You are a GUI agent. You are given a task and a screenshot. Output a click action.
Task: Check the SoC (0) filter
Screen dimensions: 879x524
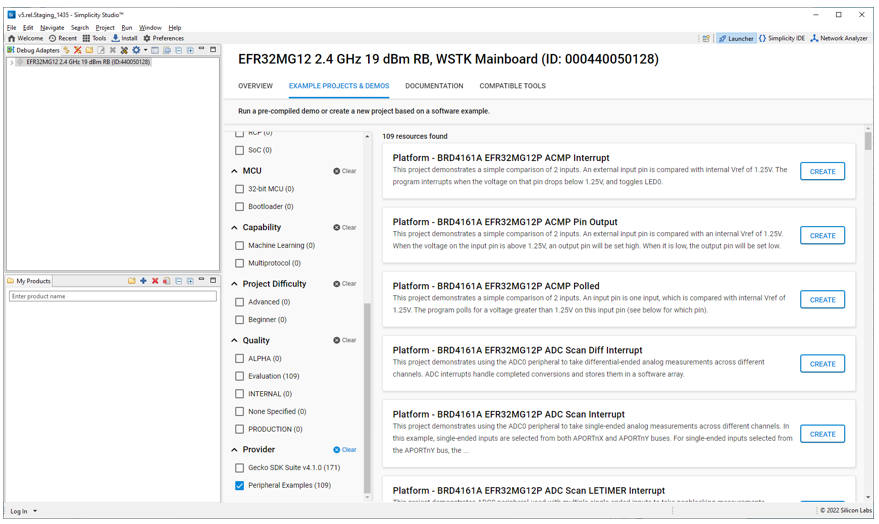coord(239,150)
